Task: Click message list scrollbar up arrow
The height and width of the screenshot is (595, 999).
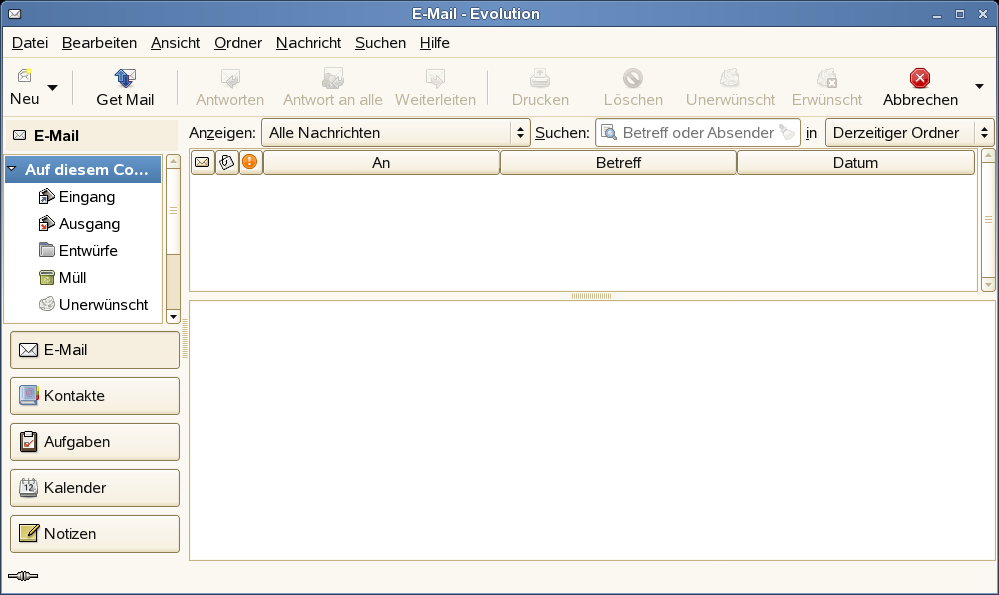Action: point(988,155)
